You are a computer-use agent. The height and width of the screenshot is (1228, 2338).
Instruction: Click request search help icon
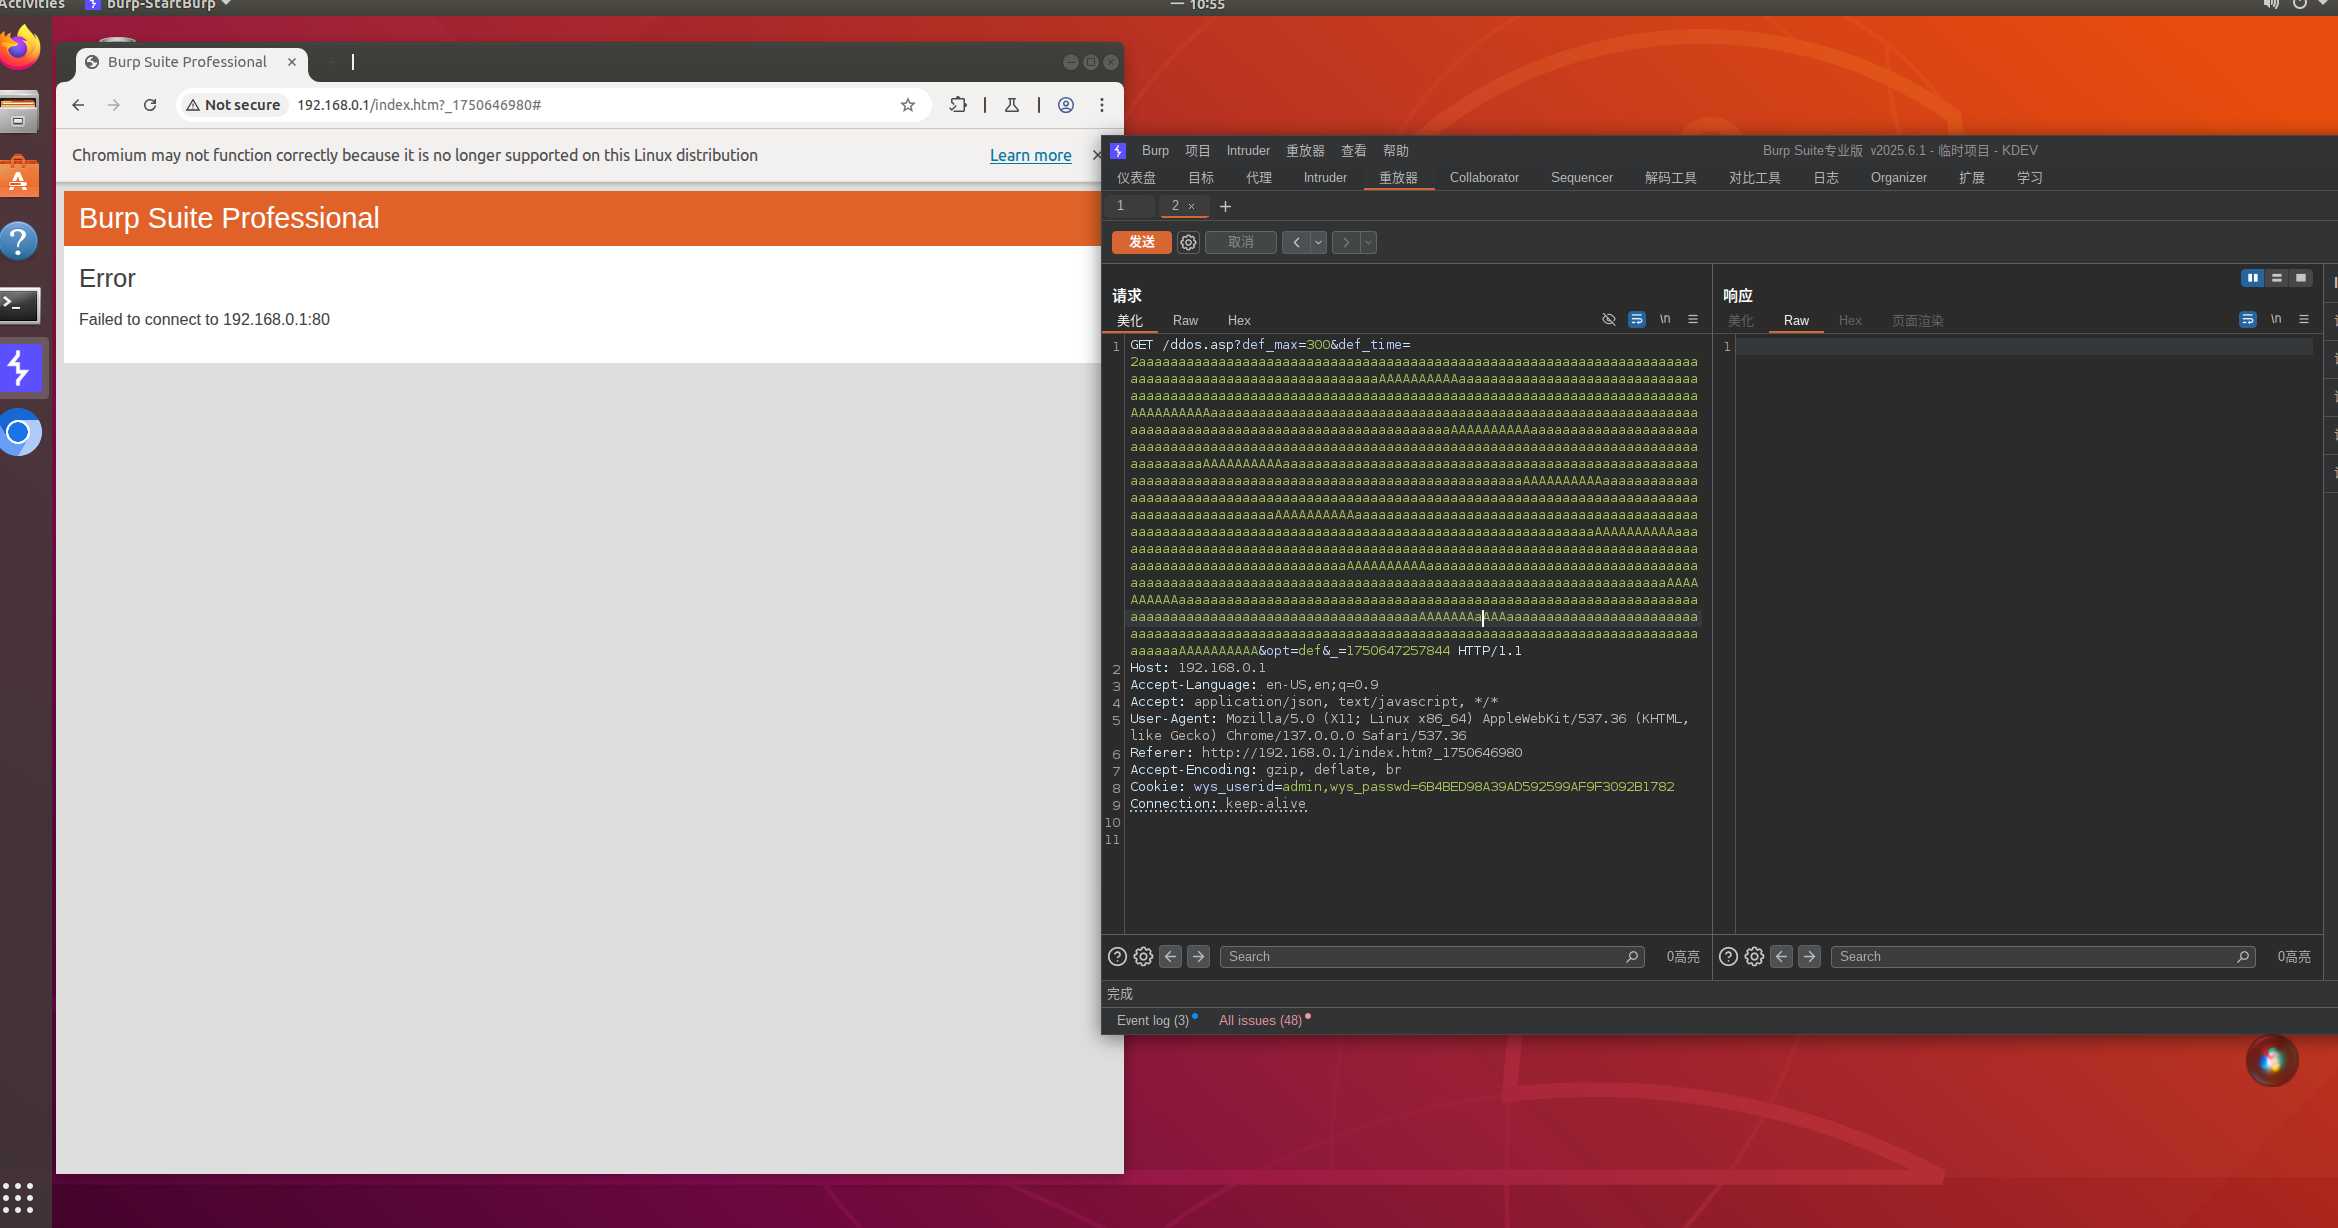[x=1117, y=957]
